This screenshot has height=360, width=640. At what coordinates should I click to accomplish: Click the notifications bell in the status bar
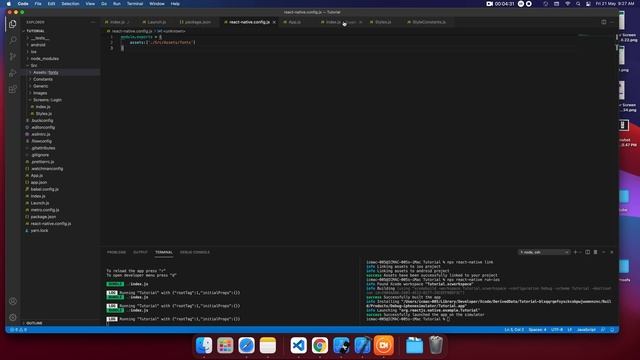tap(612, 330)
